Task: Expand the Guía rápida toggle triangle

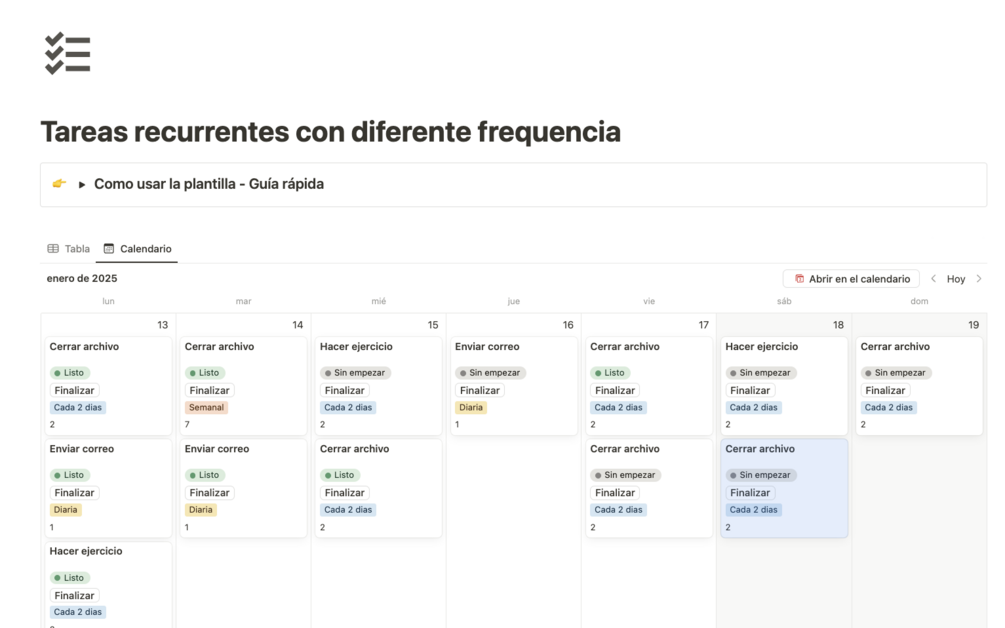Action: (82, 185)
